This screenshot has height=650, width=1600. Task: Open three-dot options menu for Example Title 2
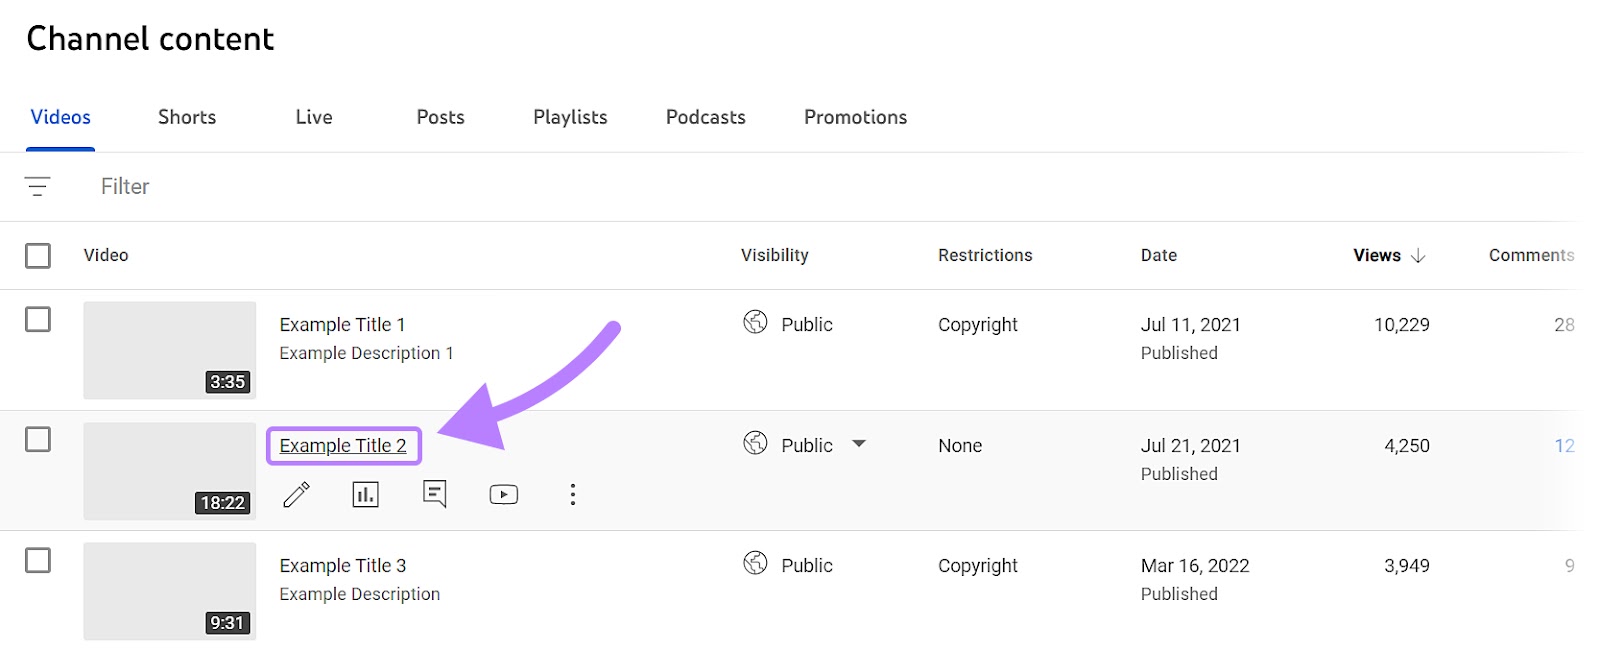pos(572,494)
